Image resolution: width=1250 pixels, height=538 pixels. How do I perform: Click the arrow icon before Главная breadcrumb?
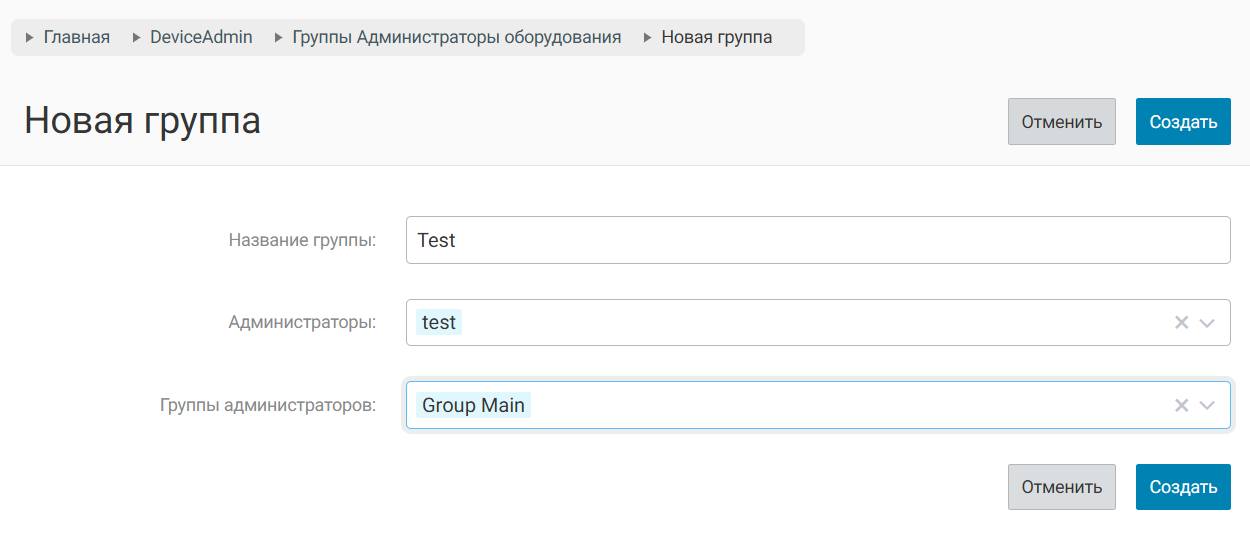click(30, 38)
